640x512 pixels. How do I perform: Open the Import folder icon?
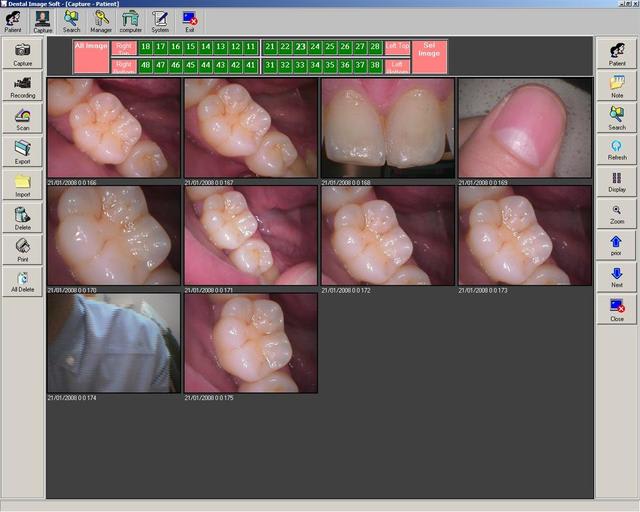point(22,185)
